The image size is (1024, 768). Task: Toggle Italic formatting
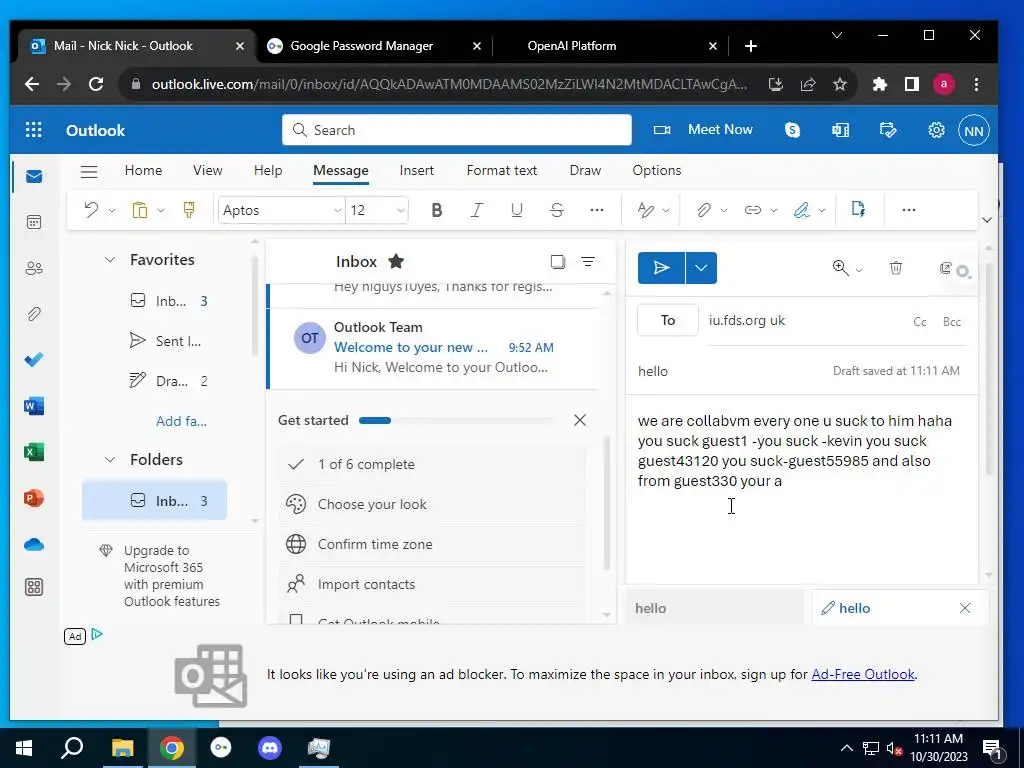tap(477, 210)
